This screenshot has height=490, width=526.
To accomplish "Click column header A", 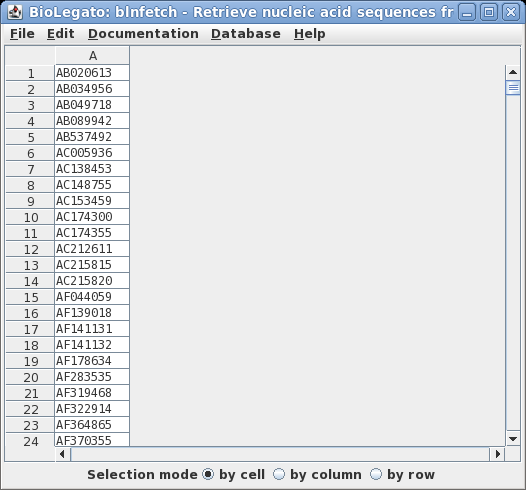I will click(92, 56).
